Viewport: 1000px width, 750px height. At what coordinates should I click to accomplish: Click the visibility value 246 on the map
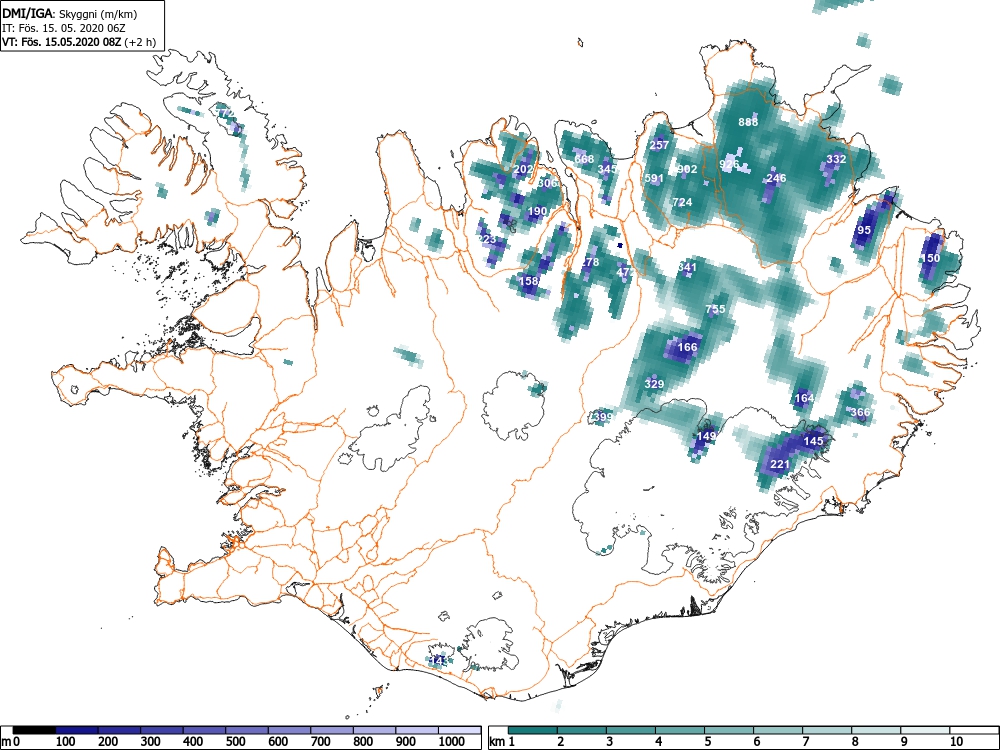[776, 179]
